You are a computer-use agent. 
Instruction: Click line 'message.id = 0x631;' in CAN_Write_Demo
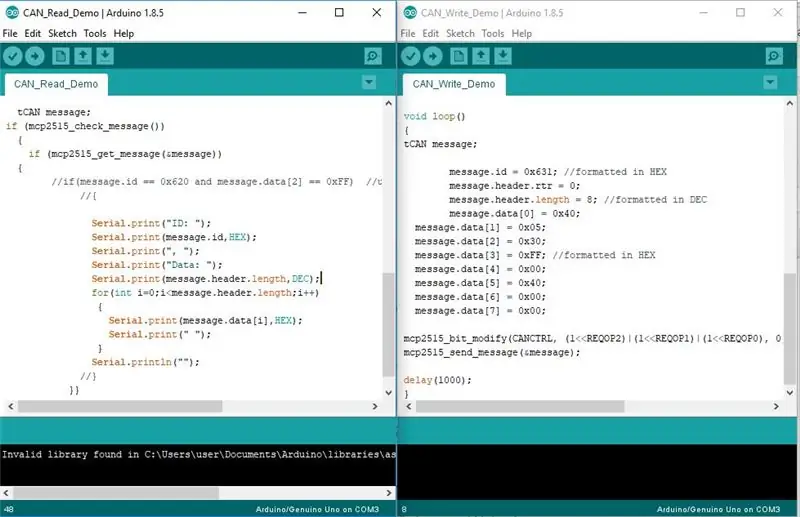pos(558,172)
